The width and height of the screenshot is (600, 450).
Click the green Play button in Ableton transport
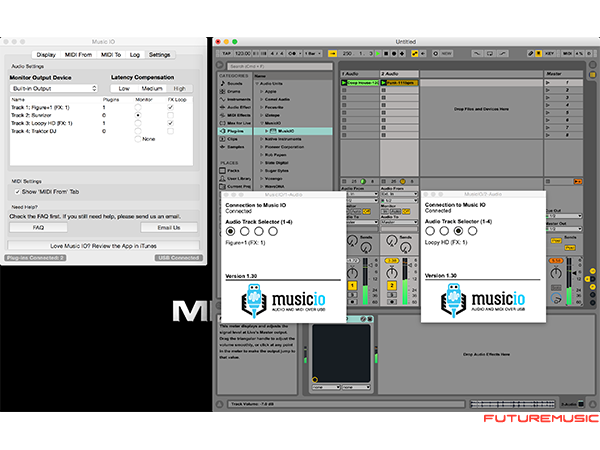[x=378, y=54]
